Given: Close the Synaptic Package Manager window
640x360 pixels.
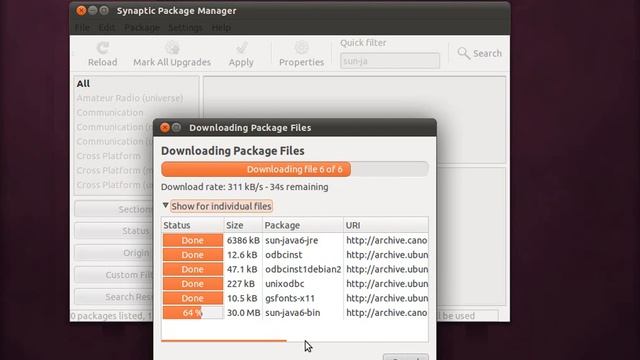Looking at the screenshot, I should coord(81,11).
